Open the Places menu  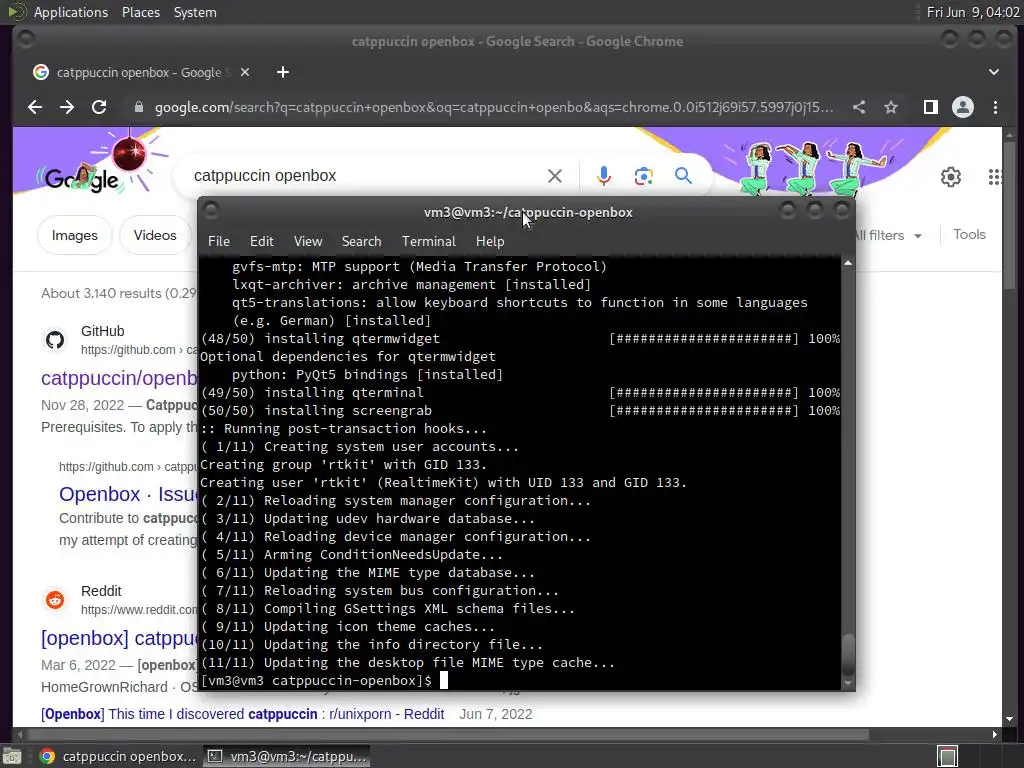coord(140,12)
